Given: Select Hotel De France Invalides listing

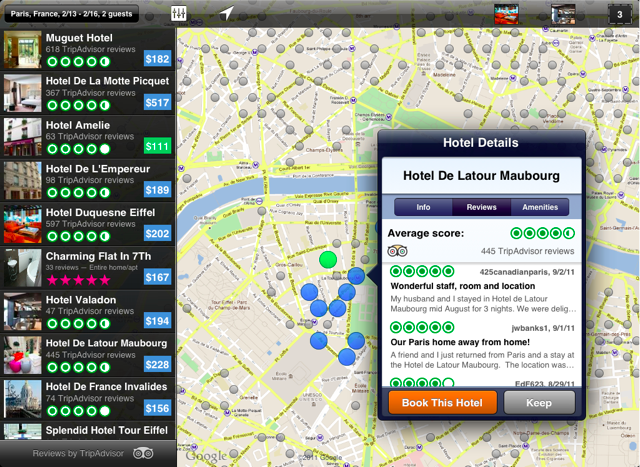Looking at the screenshot, I should pyautogui.click(x=88, y=399).
